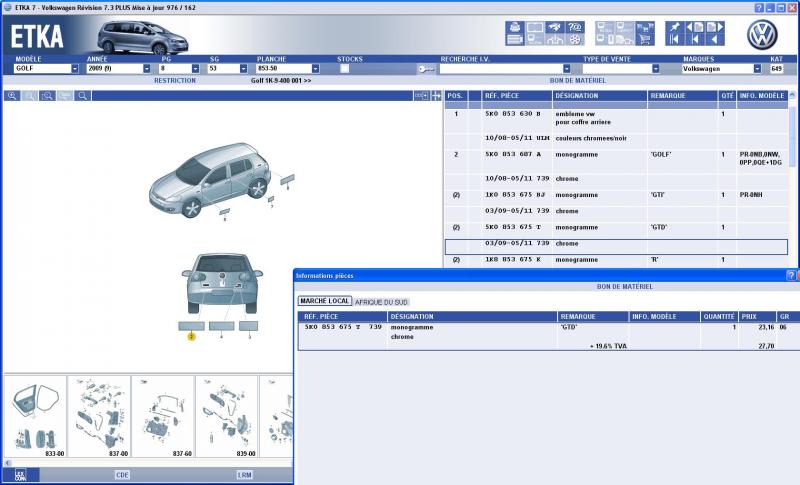Click the pushpin icon in the navigation toolbar
The width and height of the screenshot is (800, 485).
[675, 27]
